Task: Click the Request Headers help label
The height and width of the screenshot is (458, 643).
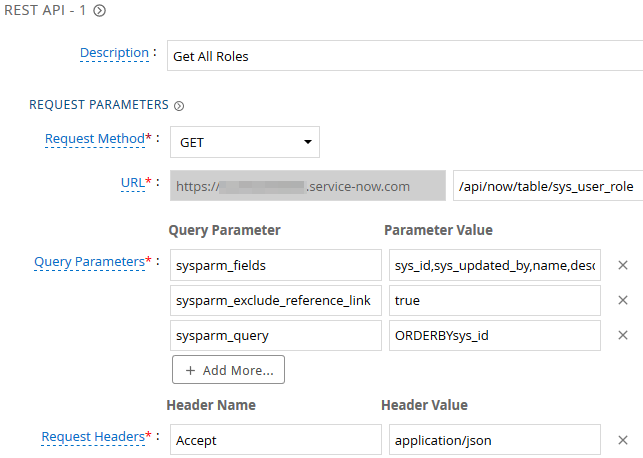Action: 93,437
